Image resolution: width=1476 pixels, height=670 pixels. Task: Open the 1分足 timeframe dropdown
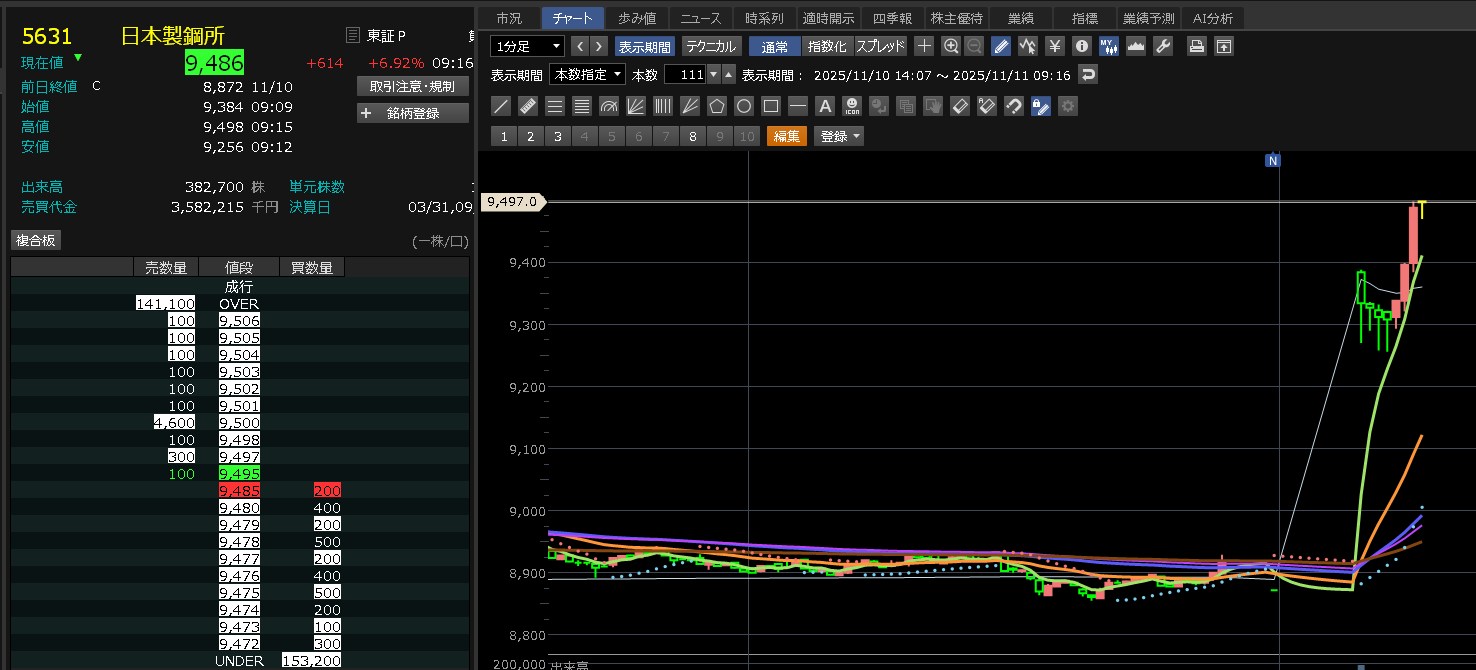tap(527, 46)
